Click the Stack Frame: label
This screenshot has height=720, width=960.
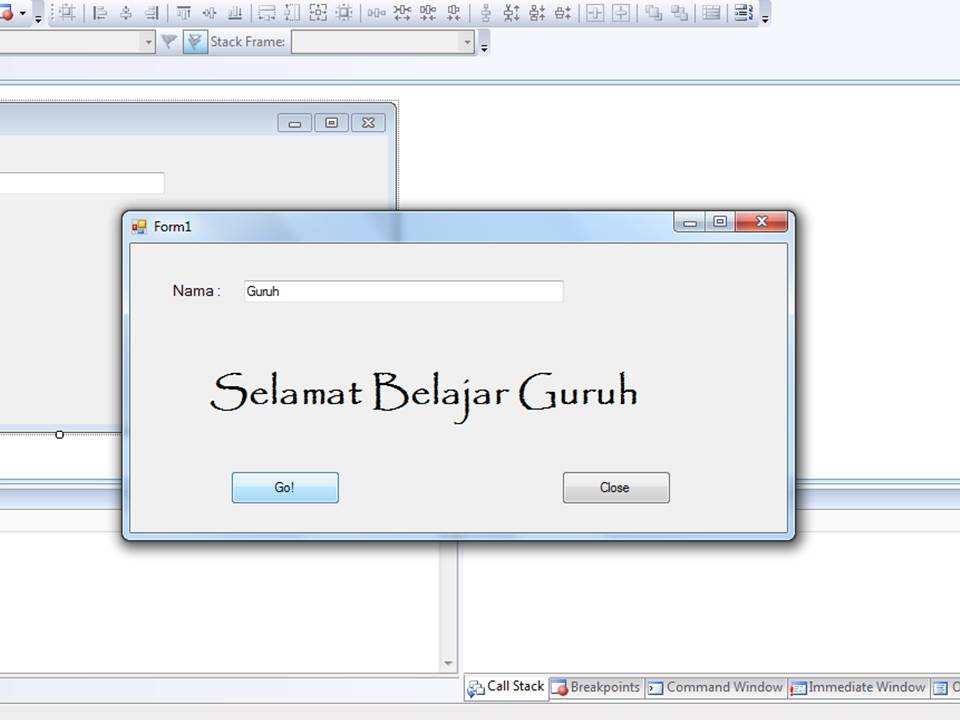tap(248, 42)
